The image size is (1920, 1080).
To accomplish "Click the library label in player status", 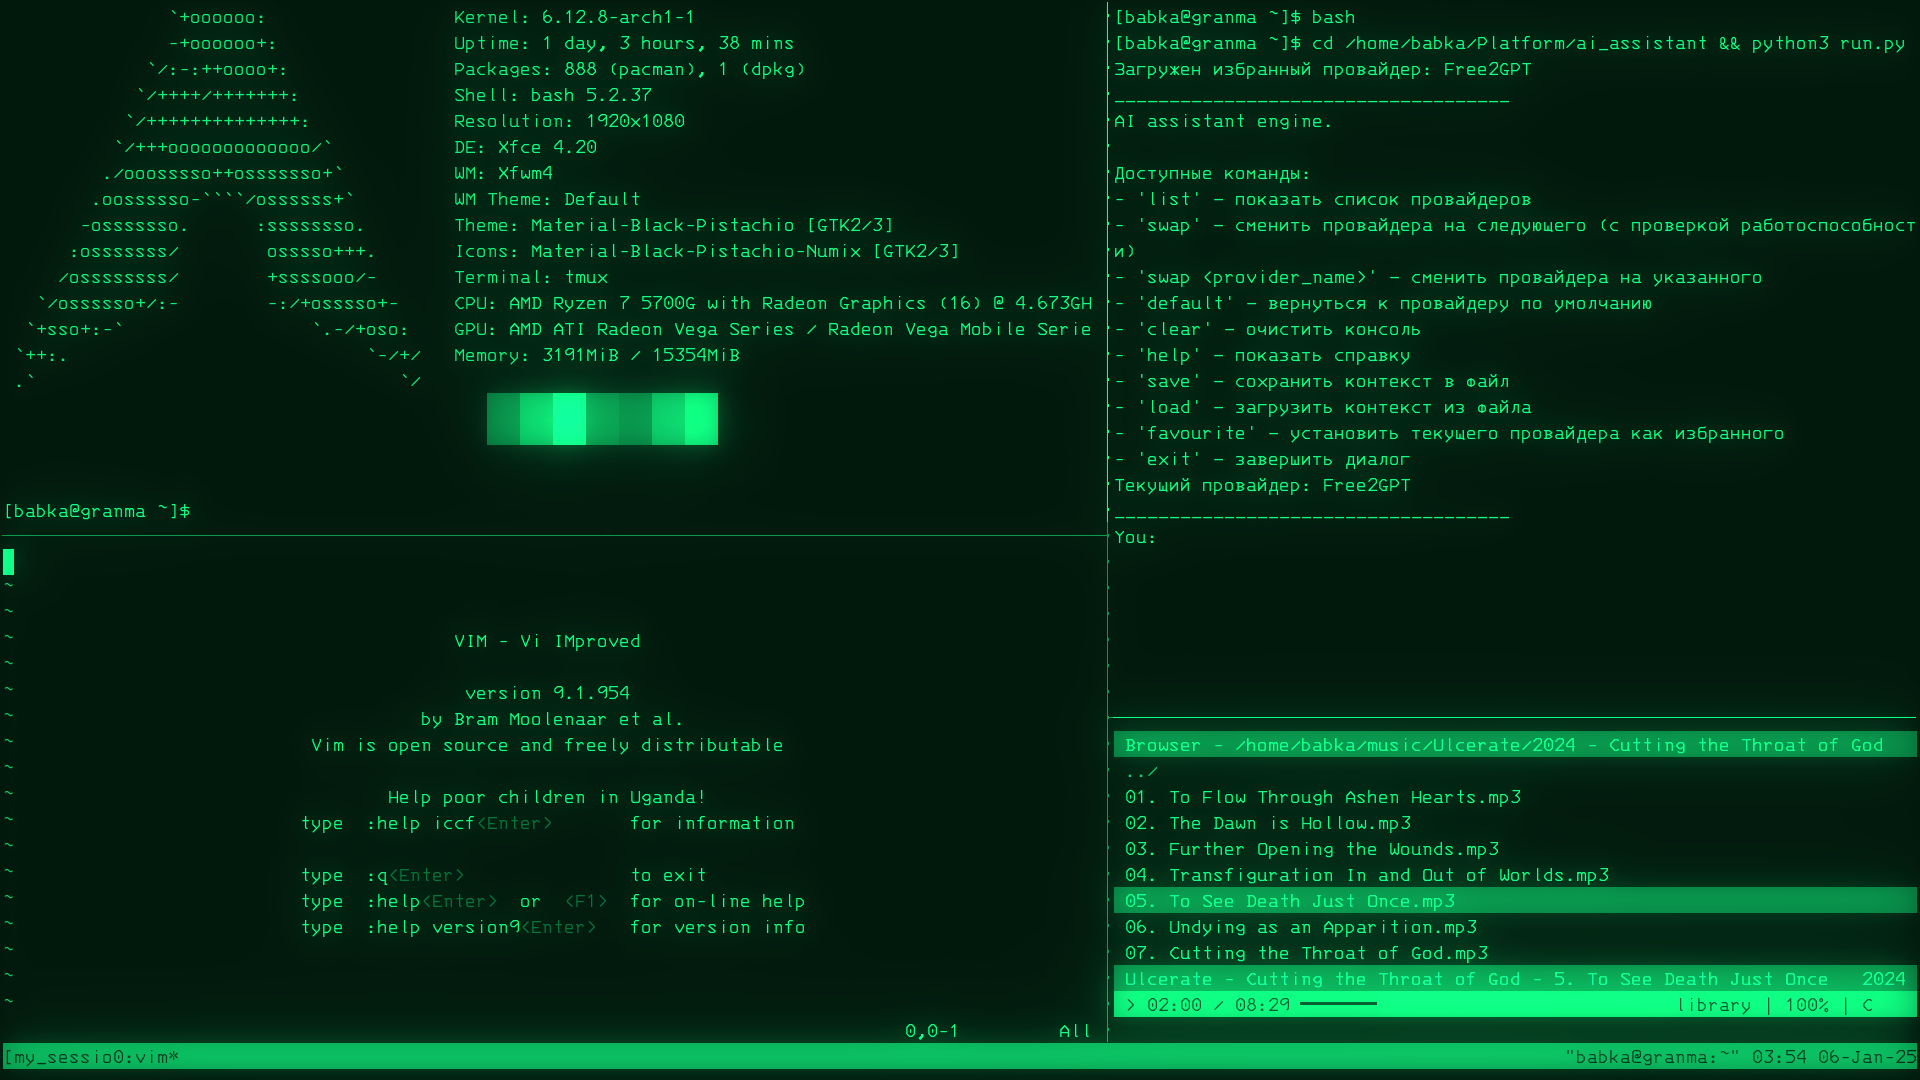I will tap(1714, 1005).
